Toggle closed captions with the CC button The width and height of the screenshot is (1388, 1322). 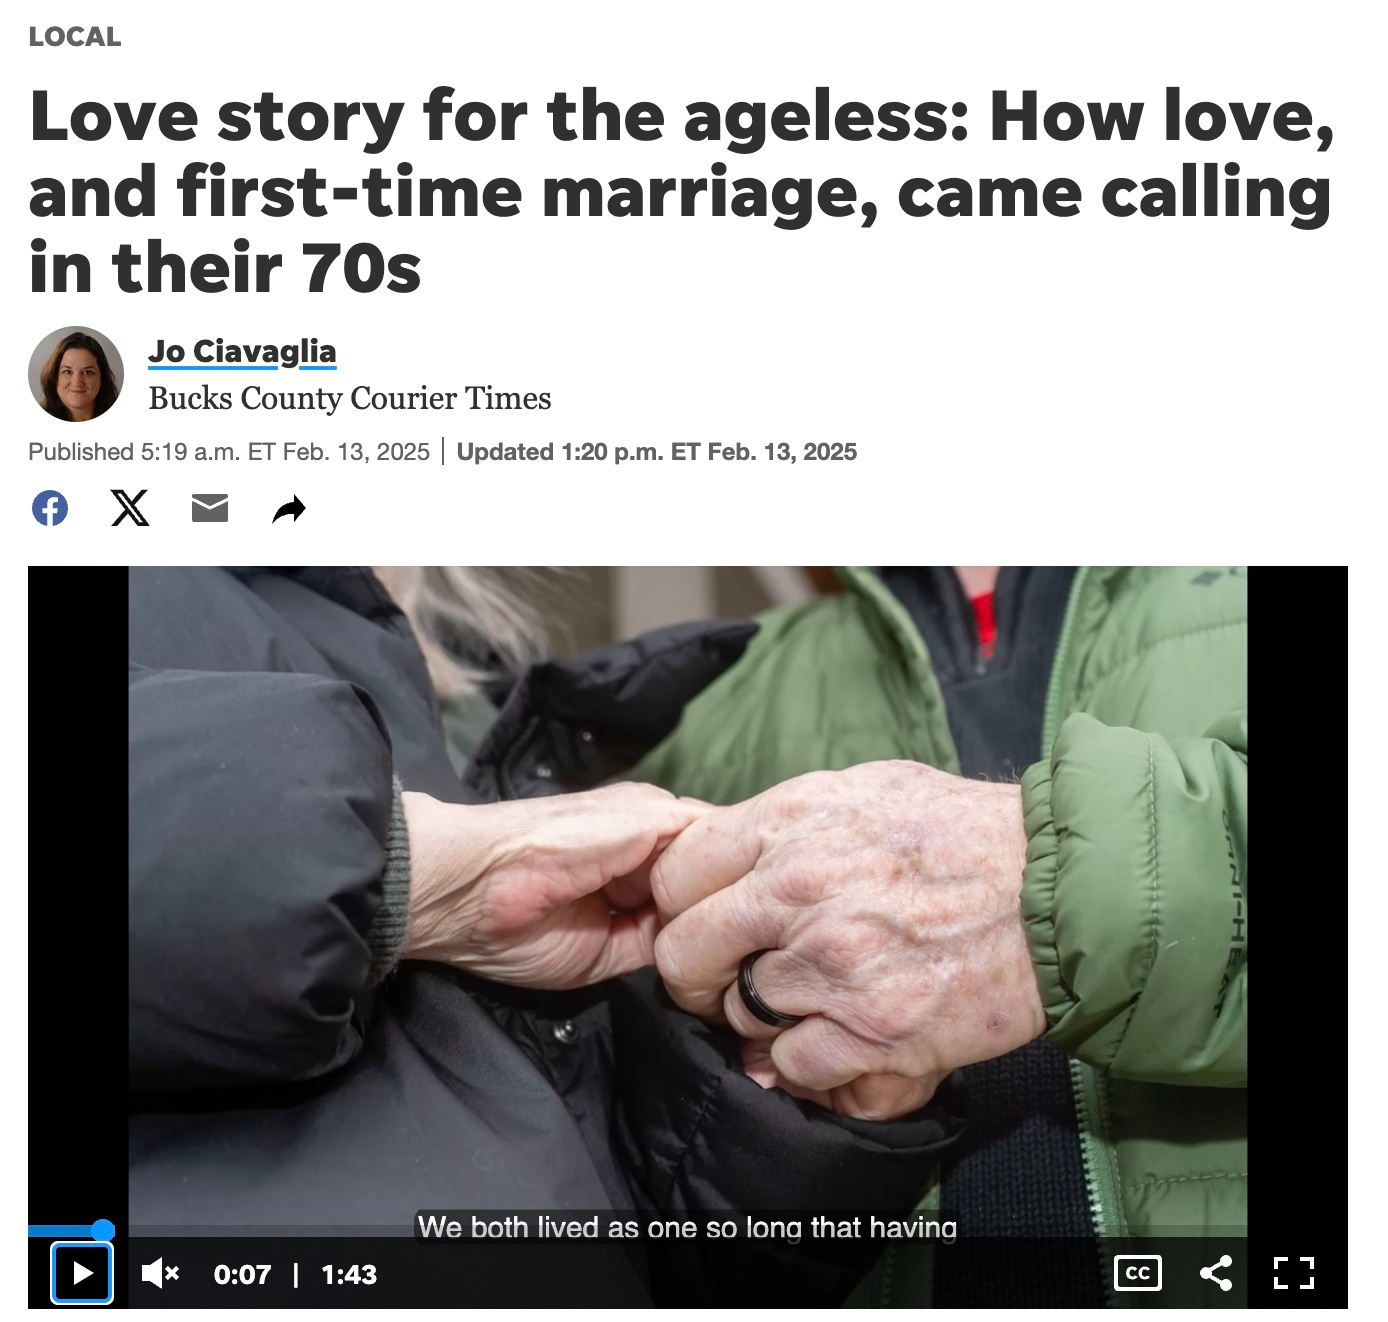click(x=1138, y=1273)
